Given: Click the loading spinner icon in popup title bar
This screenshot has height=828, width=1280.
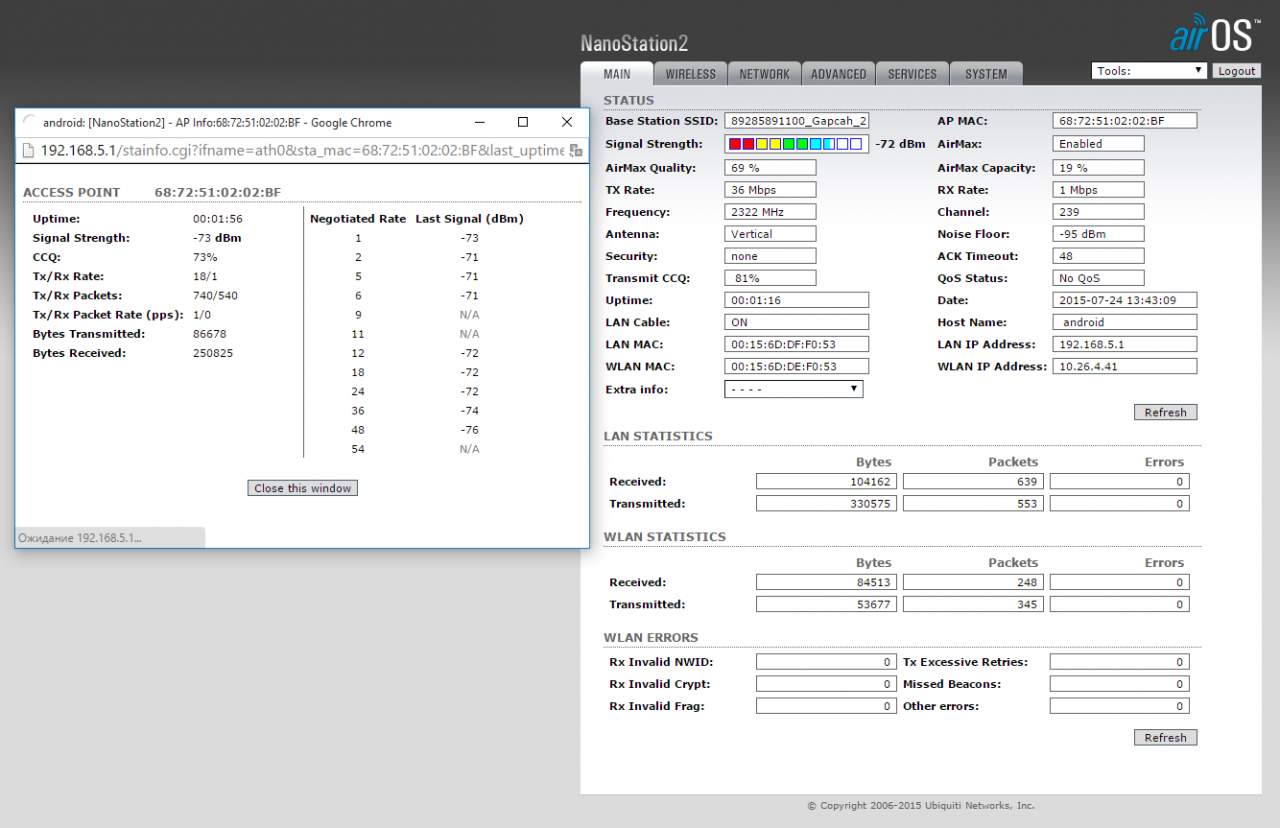Looking at the screenshot, I should [30, 122].
